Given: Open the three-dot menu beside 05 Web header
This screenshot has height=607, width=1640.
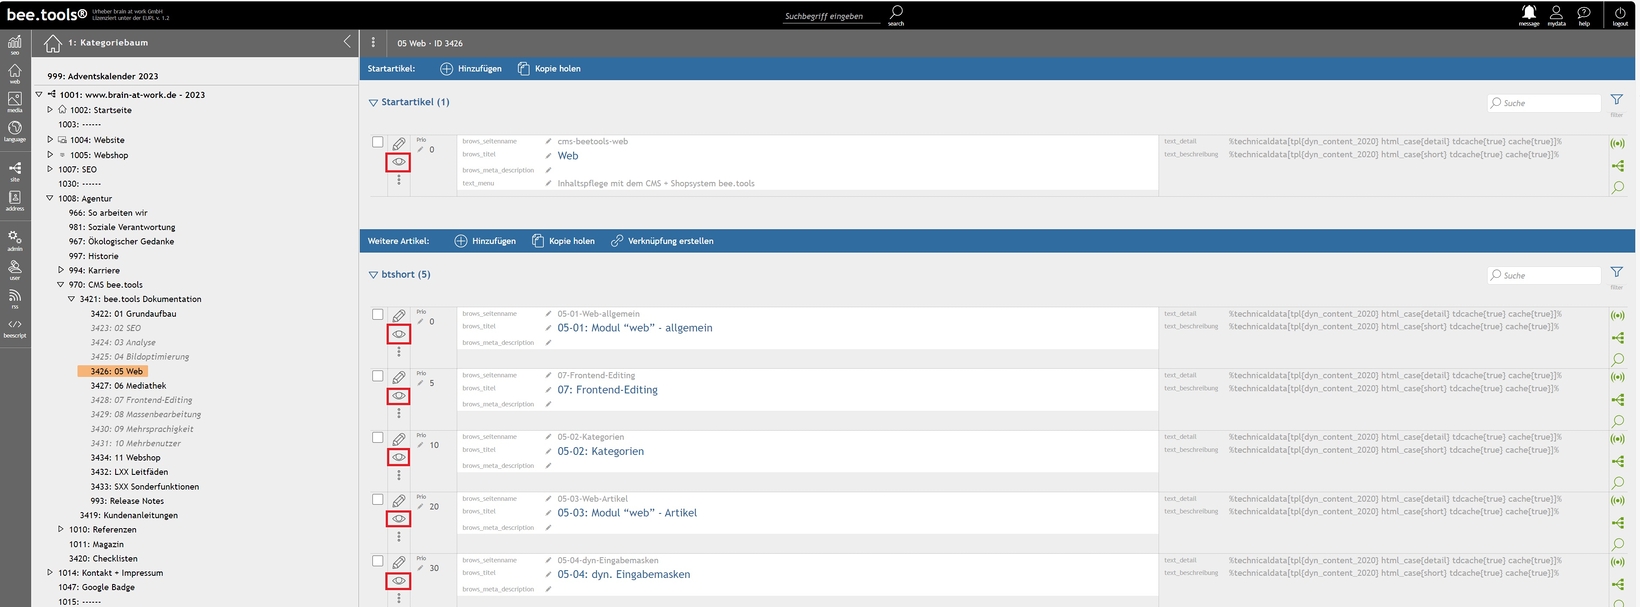Looking at the screenshot, I should tap(373, 43).
